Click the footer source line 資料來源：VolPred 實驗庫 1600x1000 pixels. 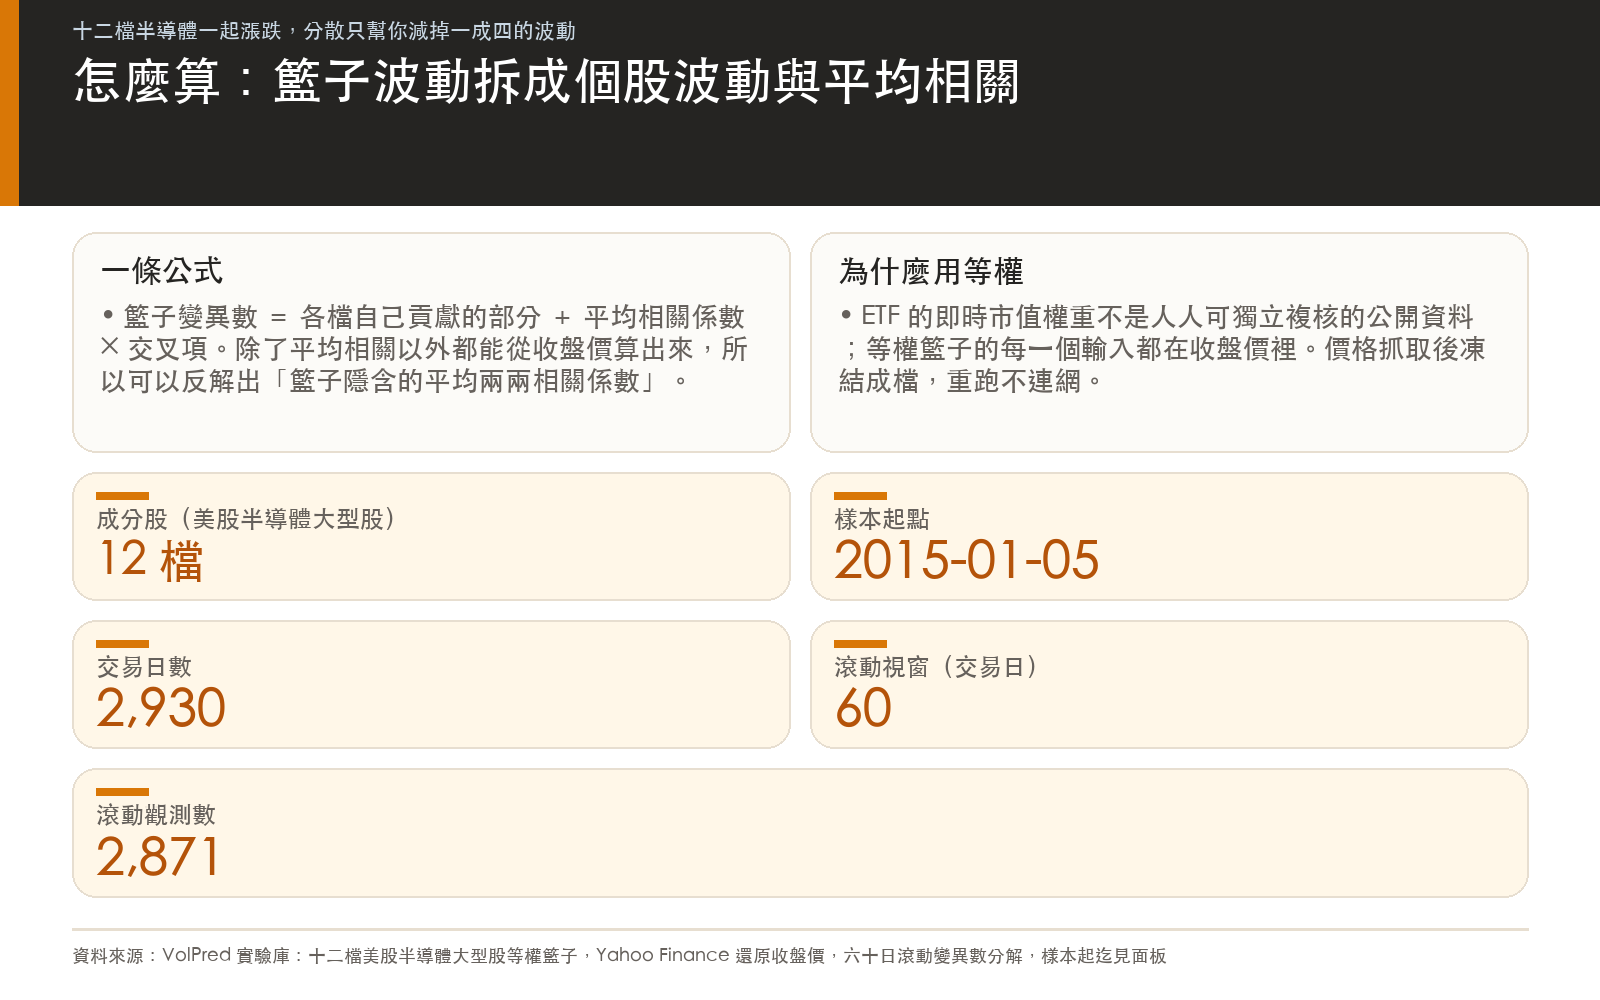click(619, 956)
